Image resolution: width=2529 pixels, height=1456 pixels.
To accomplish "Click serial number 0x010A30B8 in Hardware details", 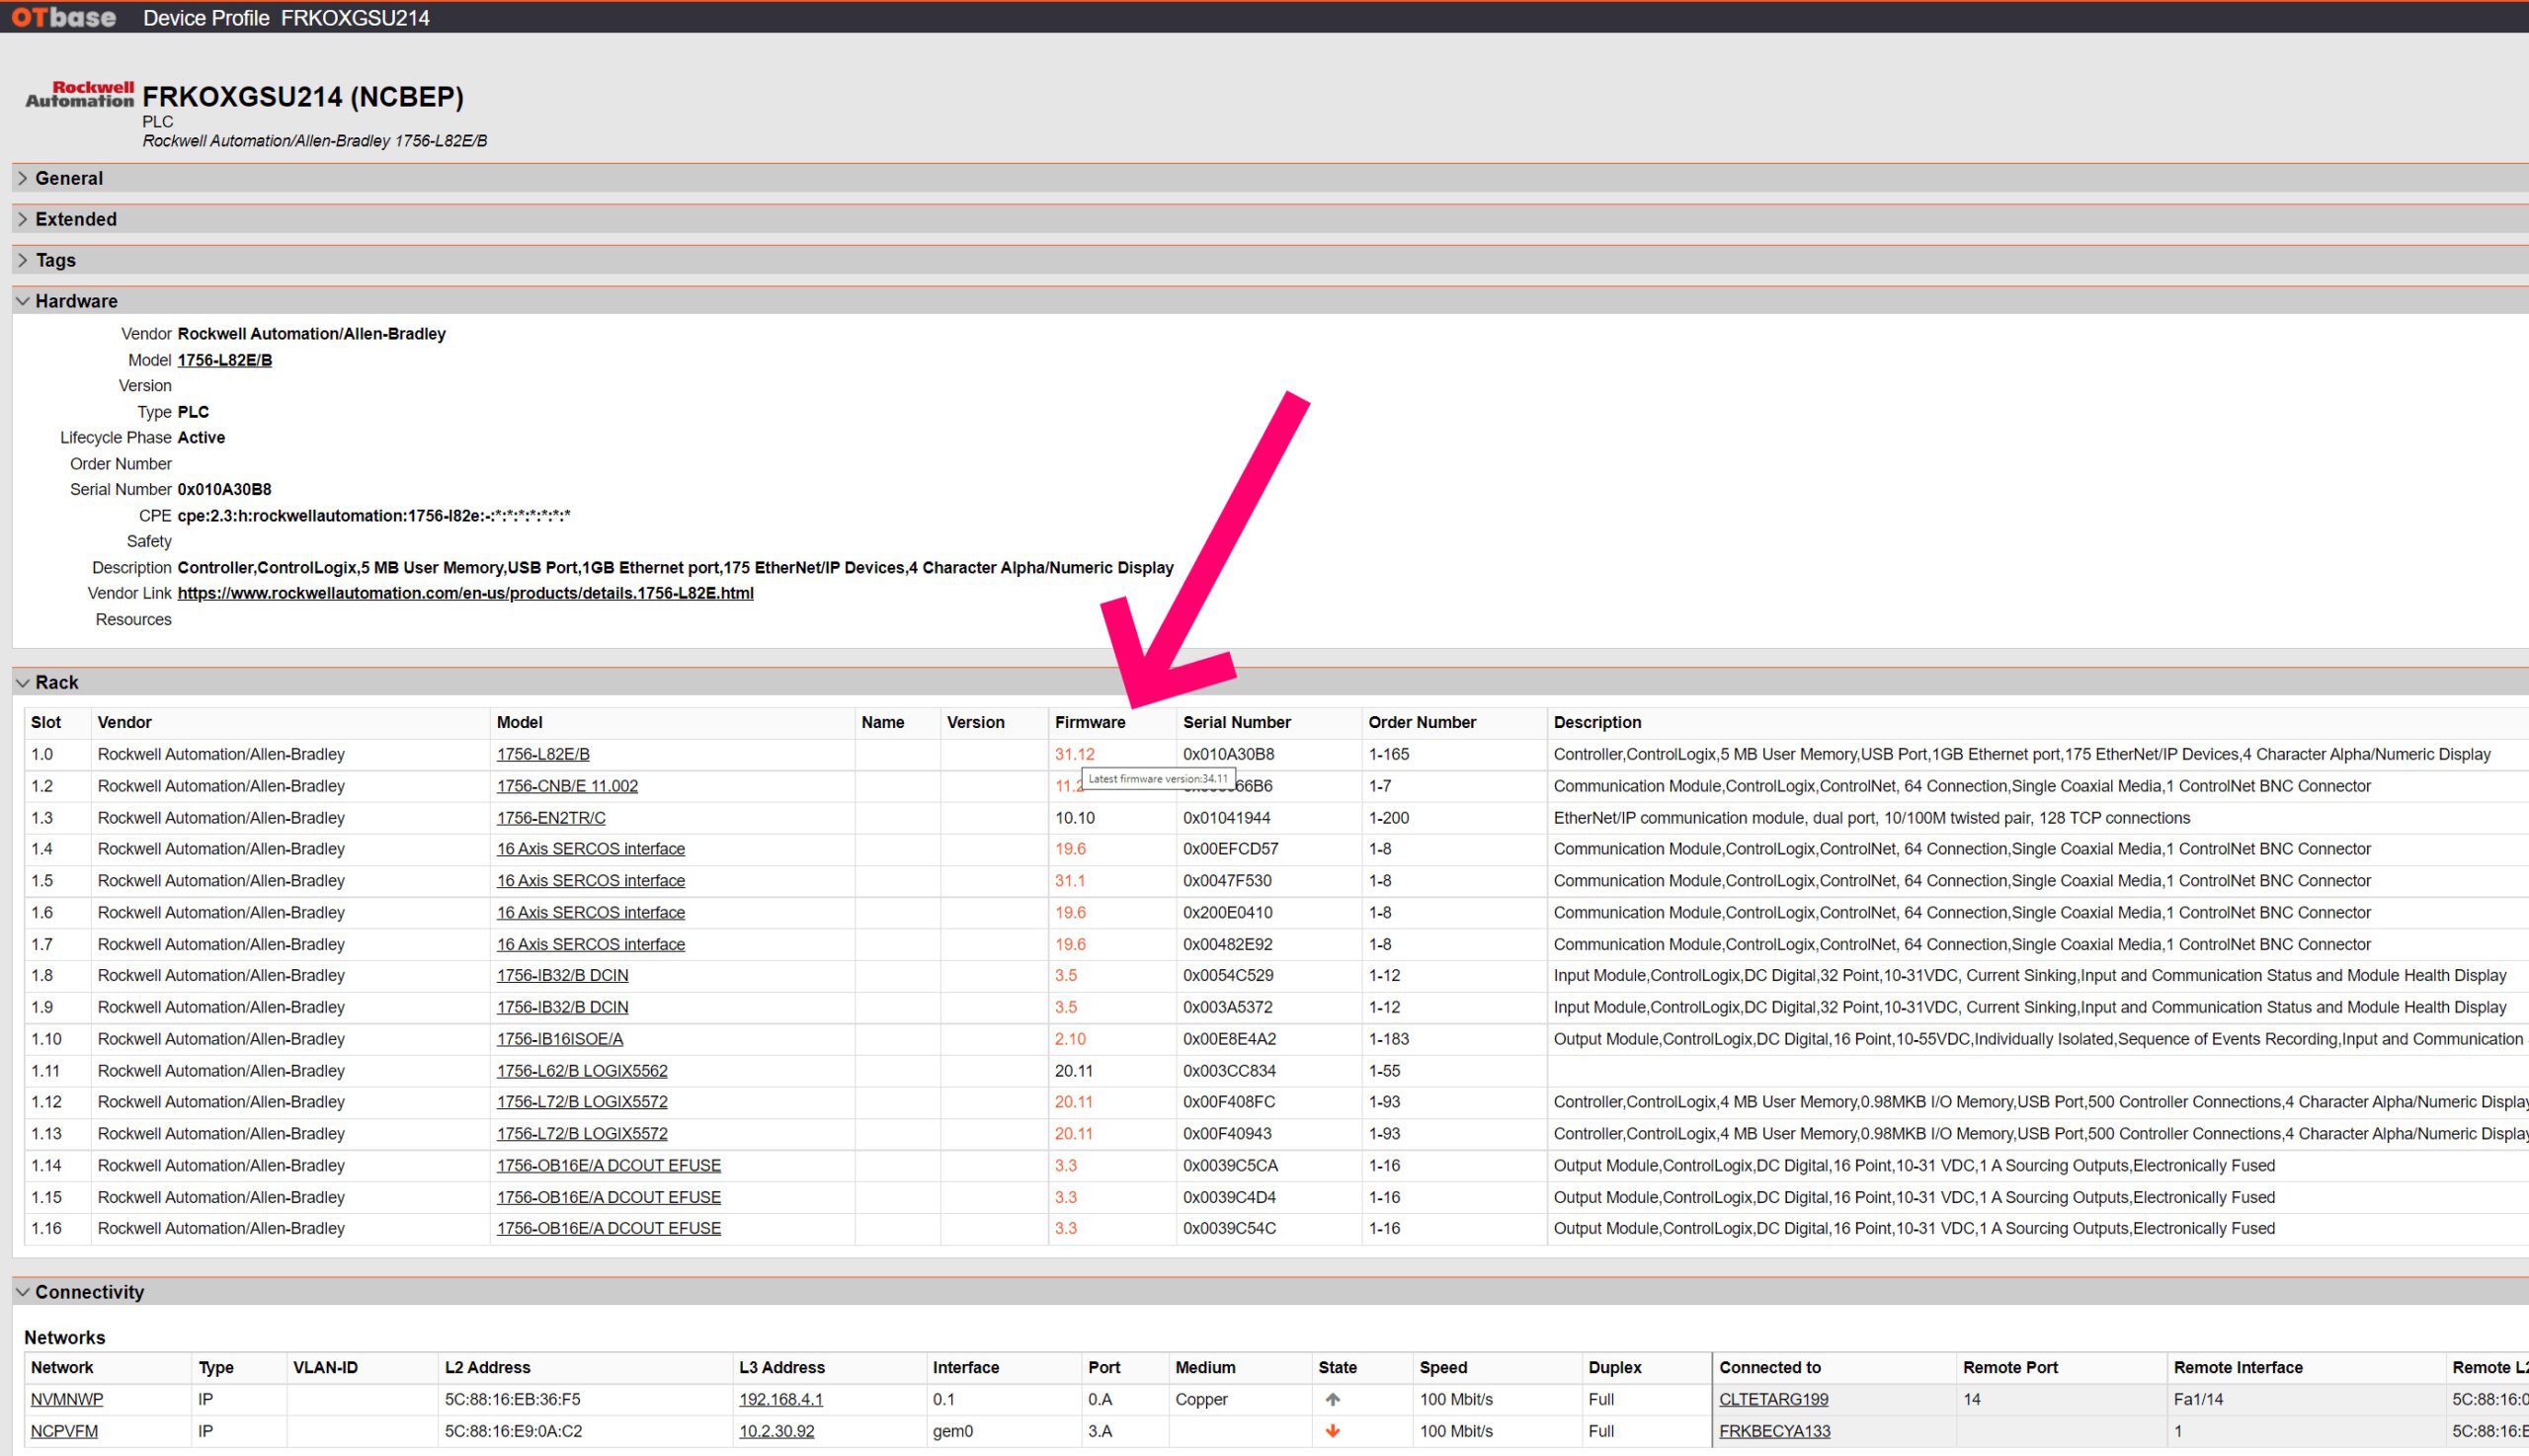I will (x=225, y=489).
